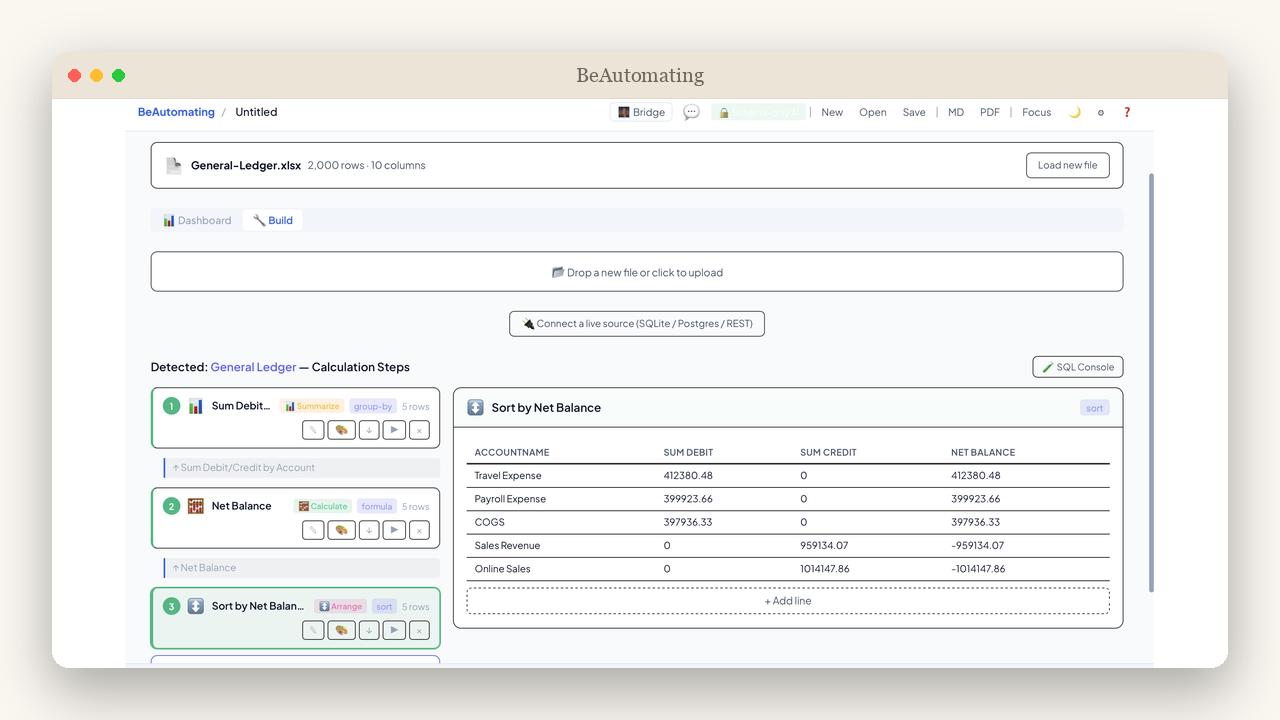Click the formula tag on step 2
This screenshot has height=720, width=1280.
(x=377, y=506)
